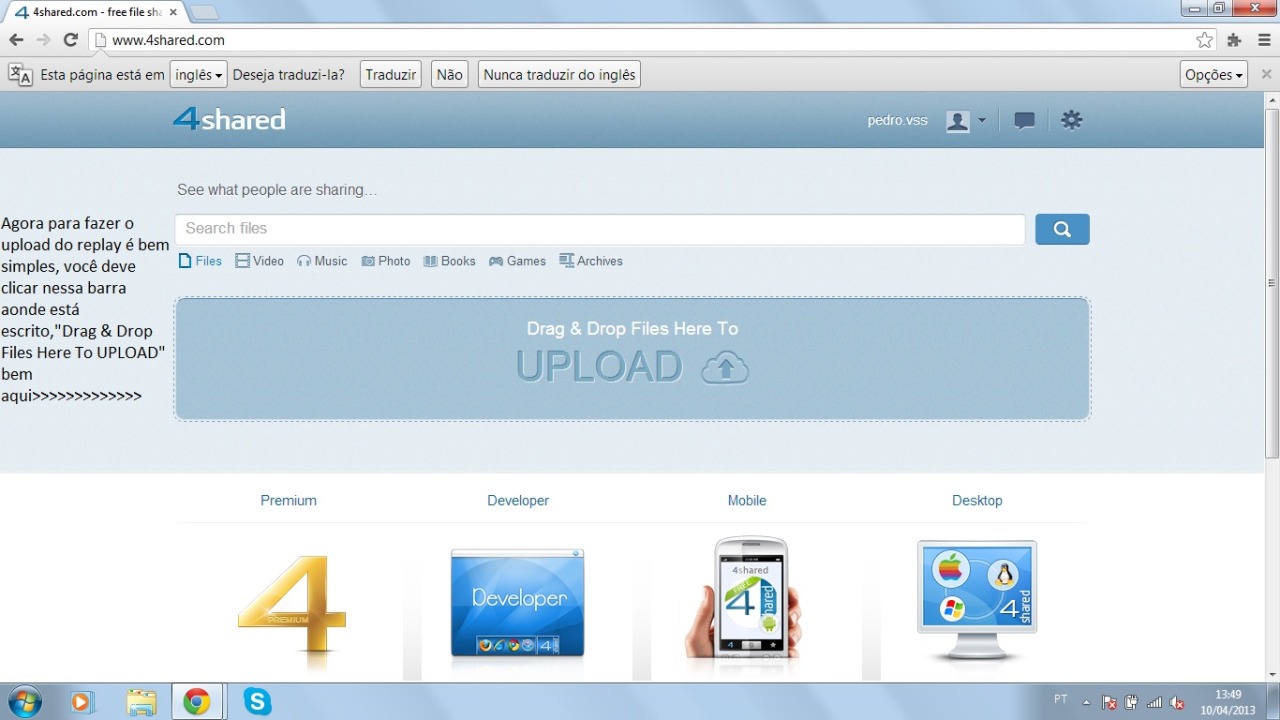Image resolution: width=1280 pixels, height=720 pixels.
Task: Click the Mobile phone image
Action: [x=746, y=598]
